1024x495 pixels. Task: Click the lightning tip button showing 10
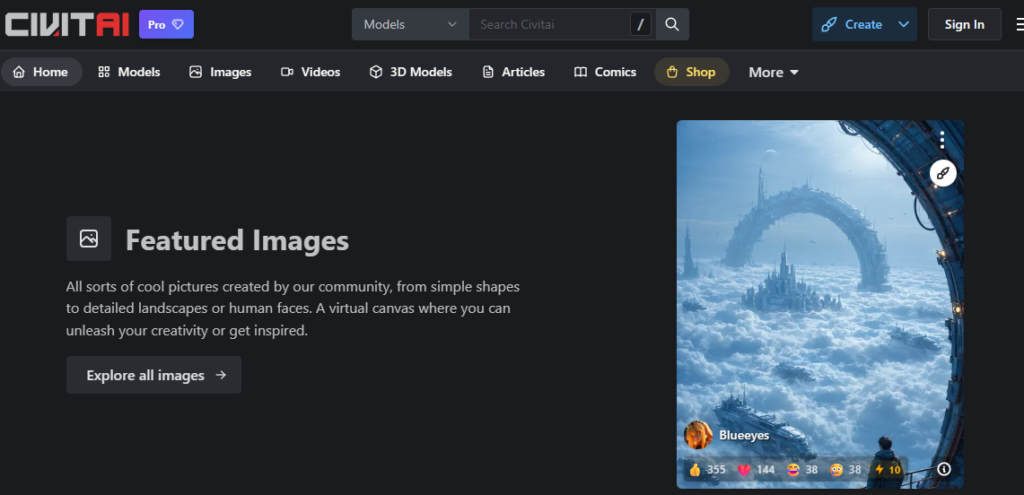(x=888, y=470)
